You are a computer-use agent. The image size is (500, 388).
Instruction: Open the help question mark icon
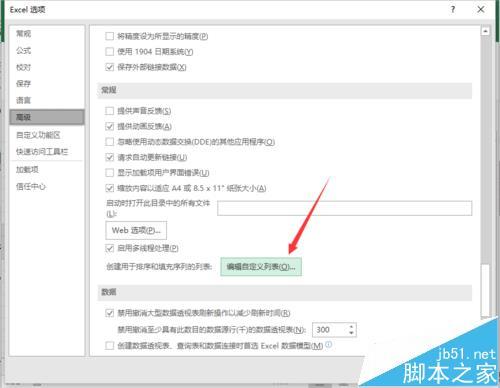pyautogui.click(x=453, y=10)
